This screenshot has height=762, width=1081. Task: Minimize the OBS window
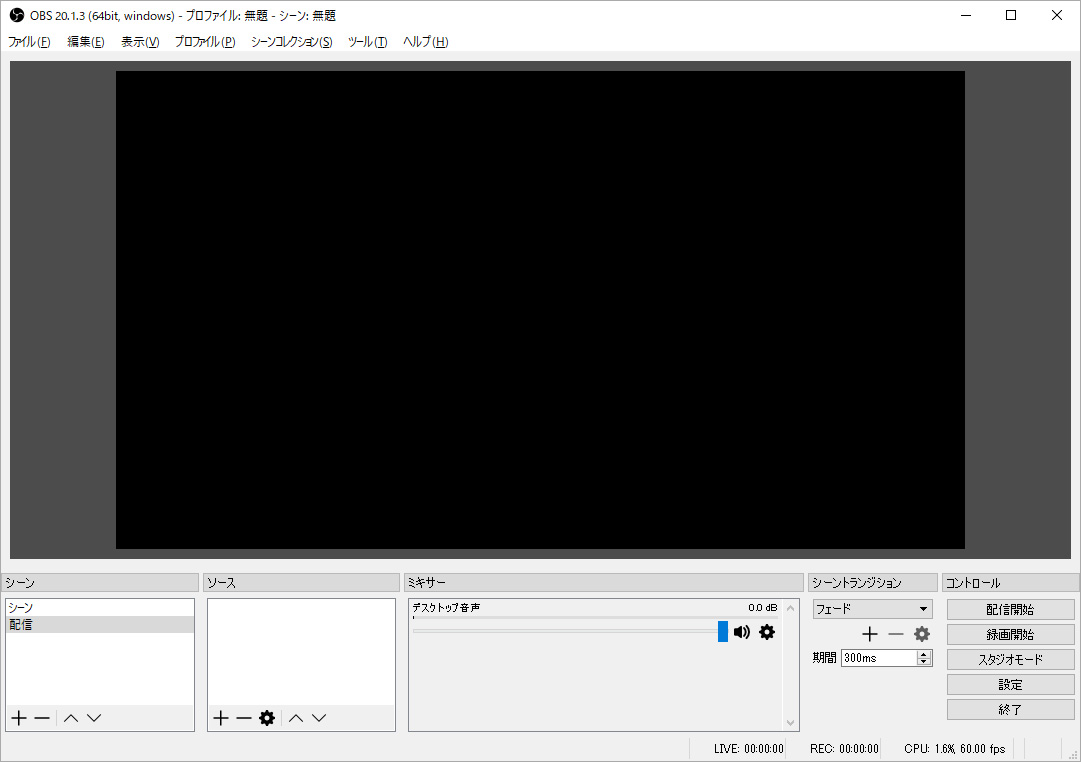[x=966, y=15]
